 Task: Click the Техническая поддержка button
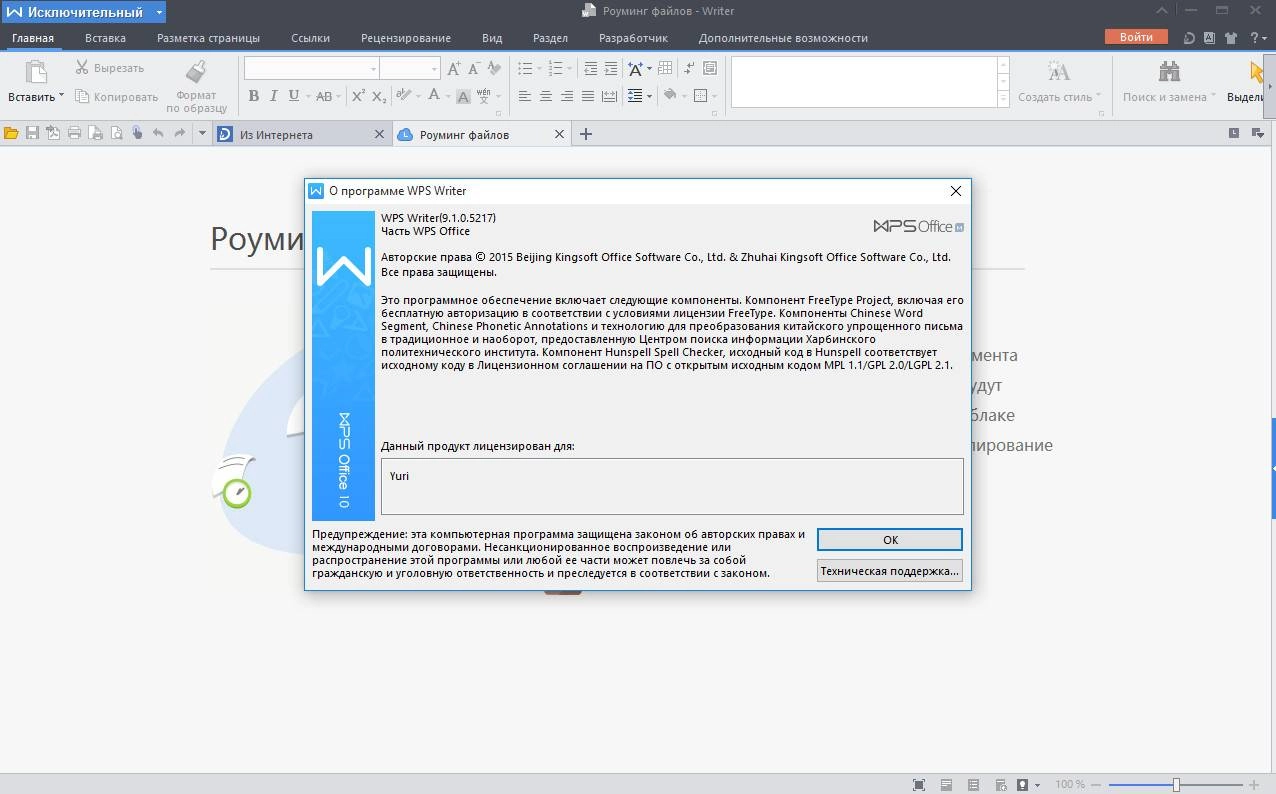tap(890, 571)
